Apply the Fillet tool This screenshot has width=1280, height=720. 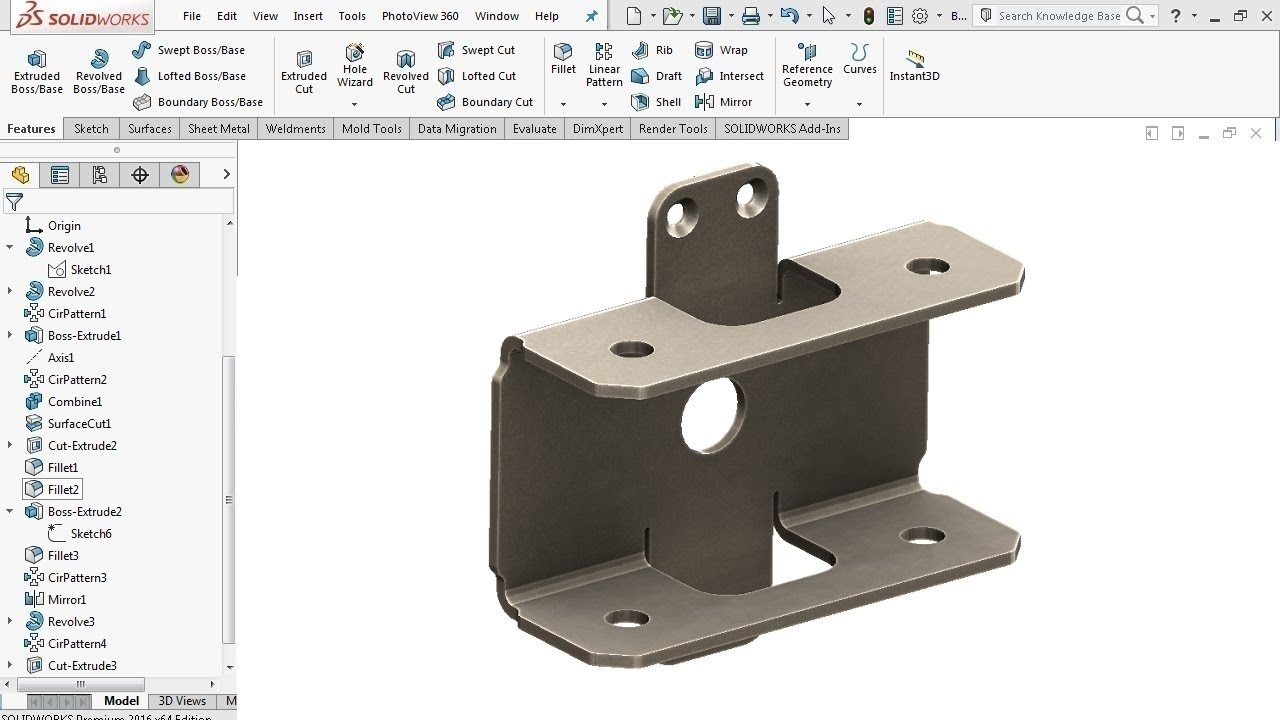click(563, 59)
